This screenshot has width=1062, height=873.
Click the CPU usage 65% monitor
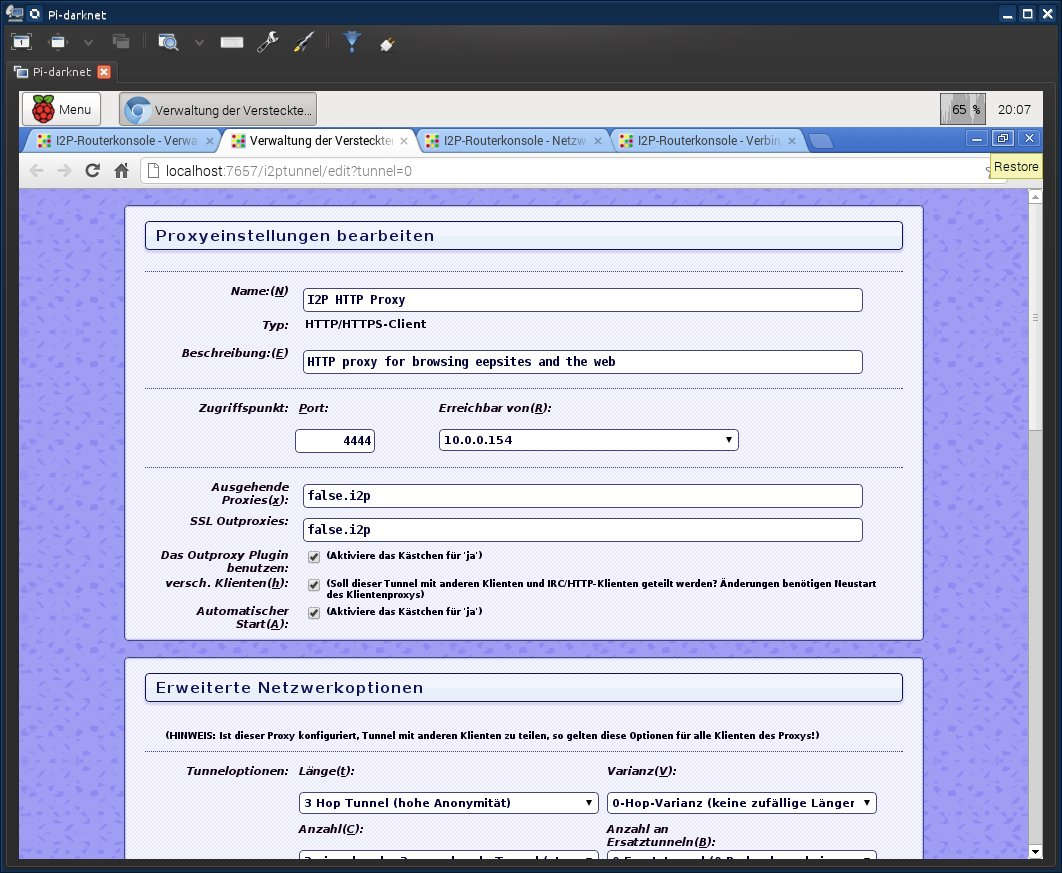click(962, 109)
